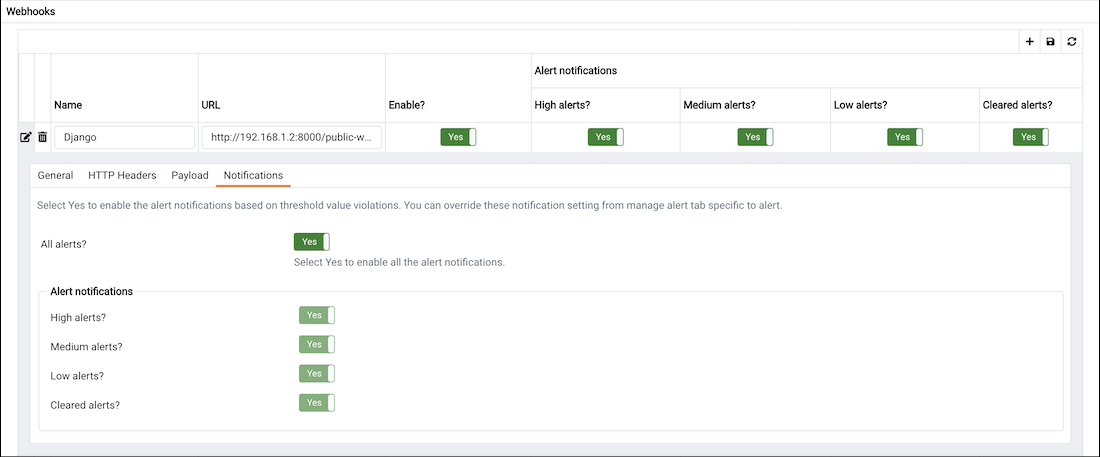Toggle Medium alerts switch in Django row
The height and width of the screenshot is (457, 1100).
click(x=755, y=138)
